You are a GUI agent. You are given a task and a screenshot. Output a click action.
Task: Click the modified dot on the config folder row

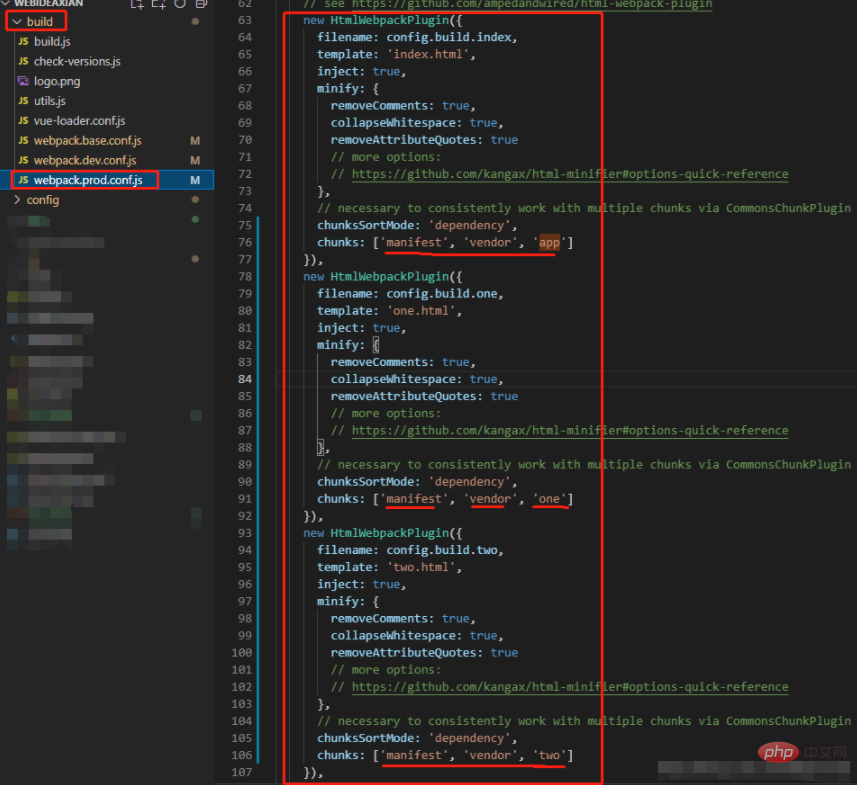pos(195,200)
